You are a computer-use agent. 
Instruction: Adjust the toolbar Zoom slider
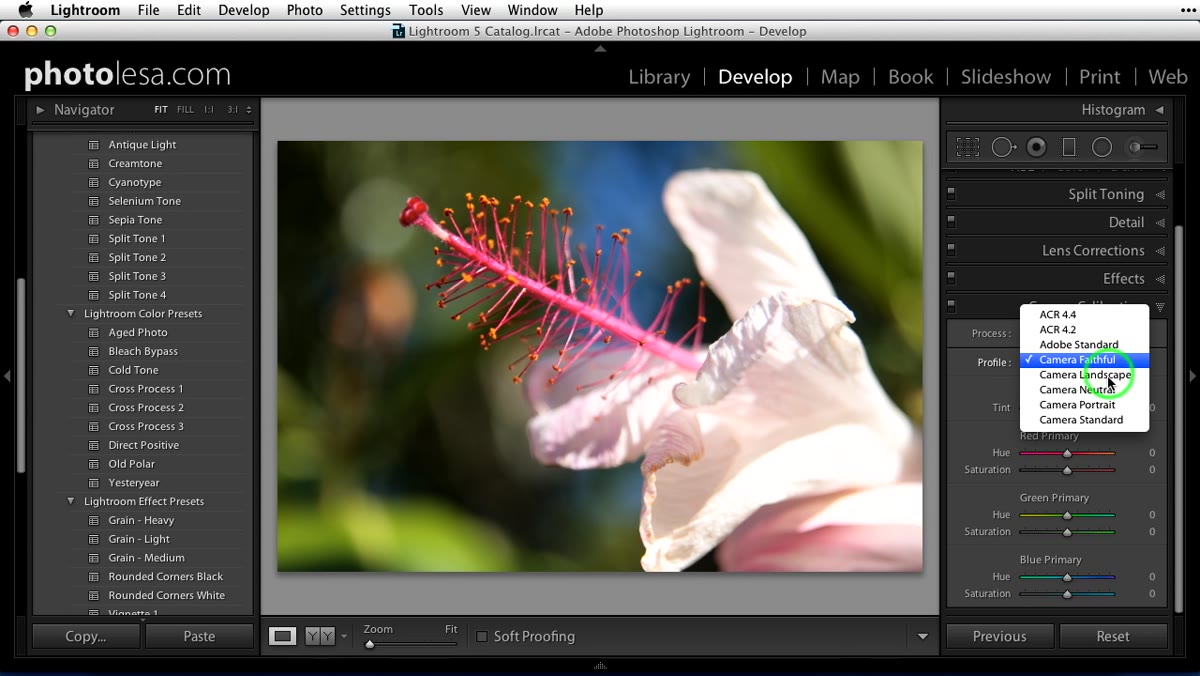410,644
